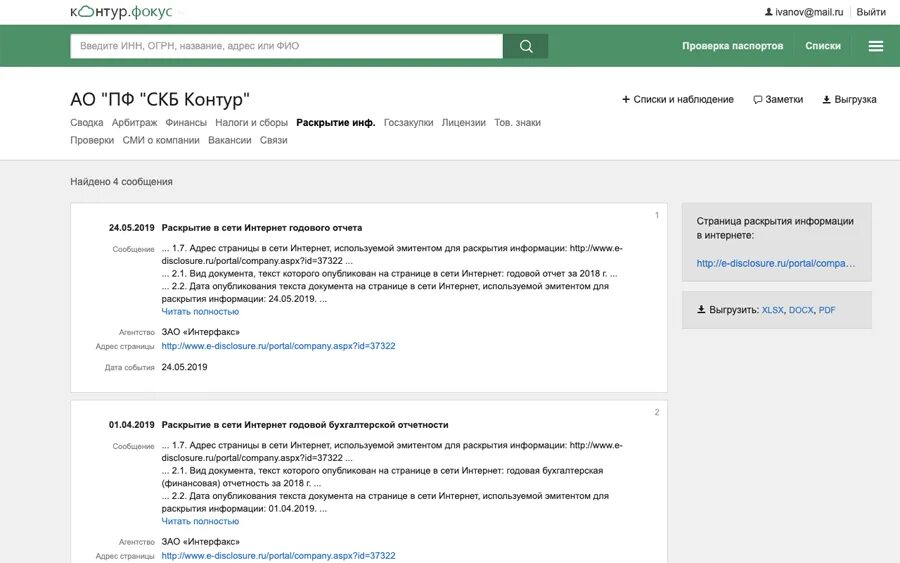Click ЗАО «Интерфакс» in the 24.05.2019 message
The height and width of the screenshot is (563, 900).
200,332
